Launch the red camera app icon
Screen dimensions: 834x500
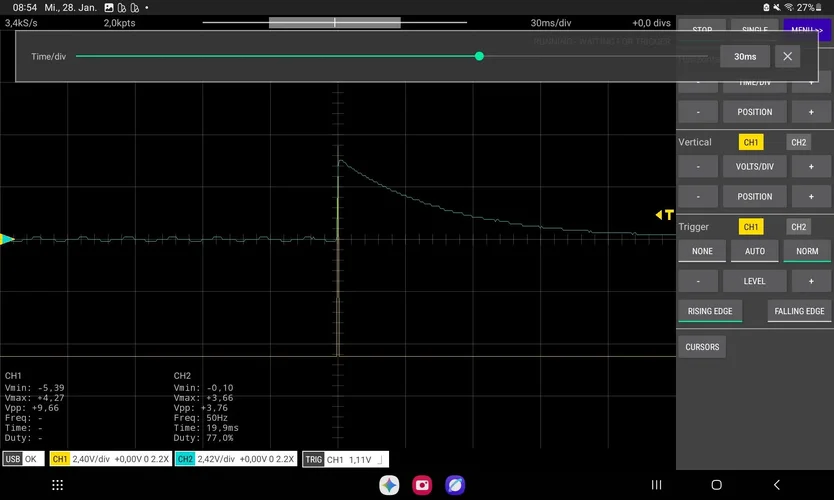(x=422, y=485)
